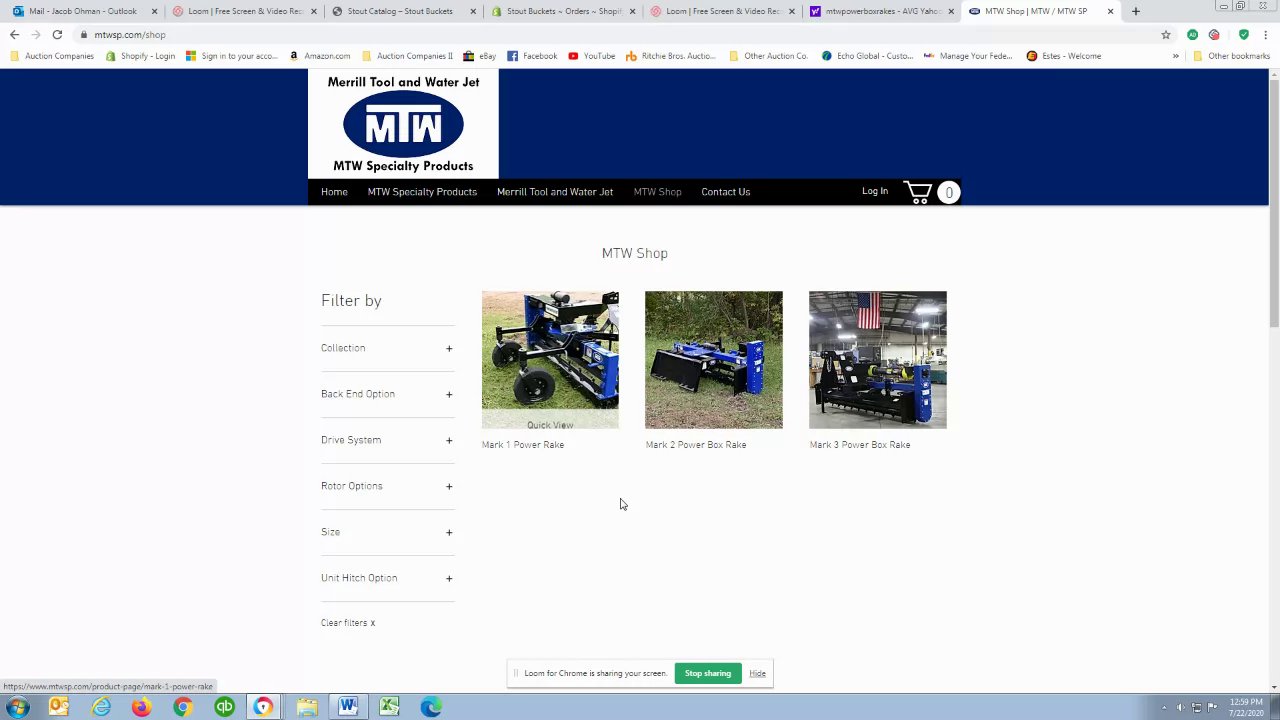Screen dimensions: 1280x720
Task: Launch Internet Explorer from taskbar
Action: 101,708
